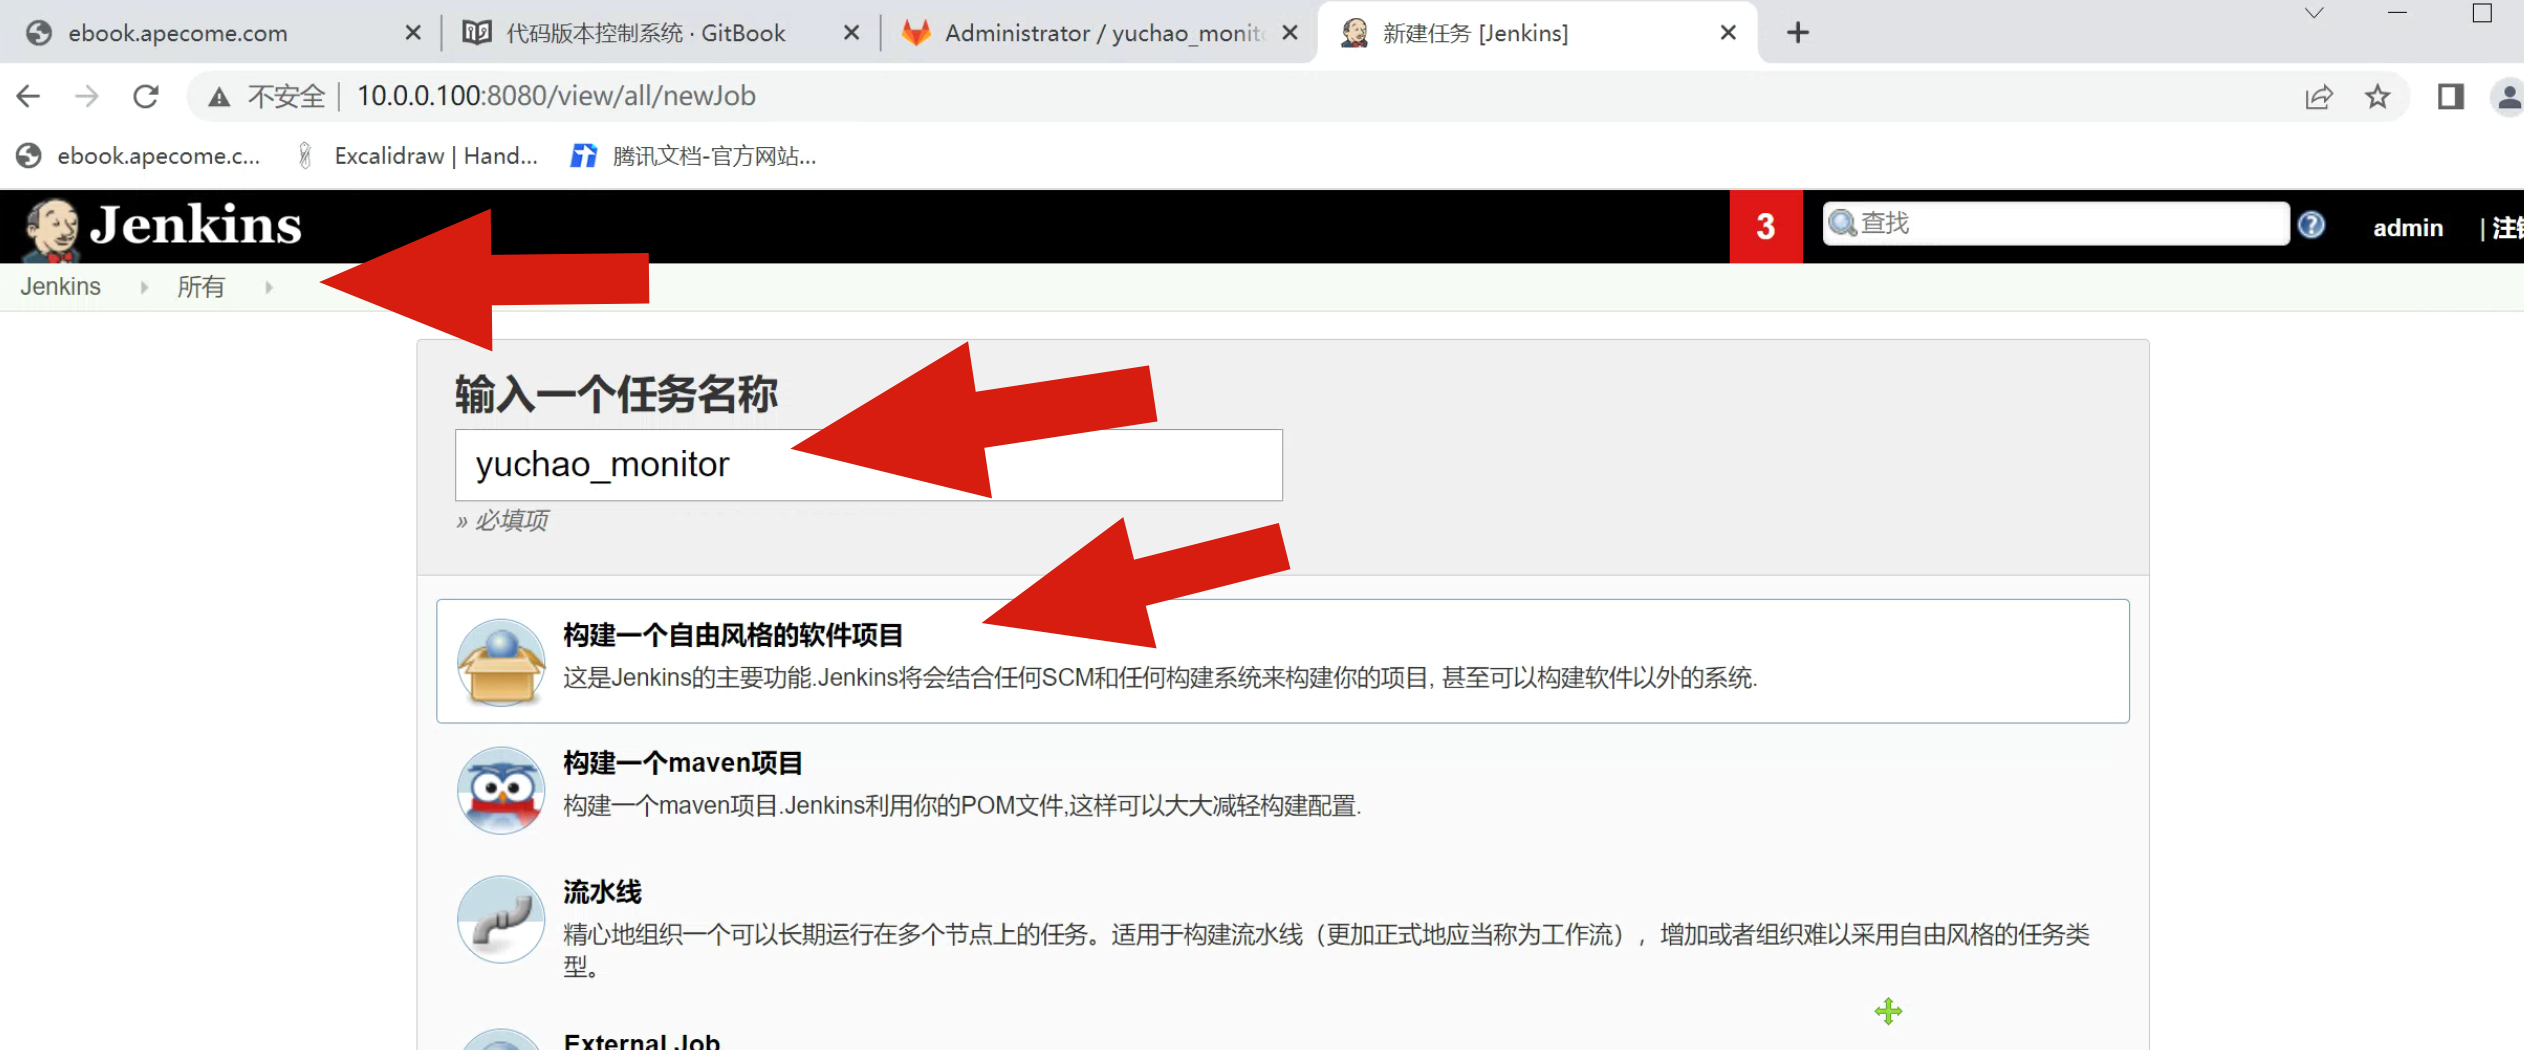Click the share page icon
The height and width of the screenshot is (1050, 2524).
2318,96
